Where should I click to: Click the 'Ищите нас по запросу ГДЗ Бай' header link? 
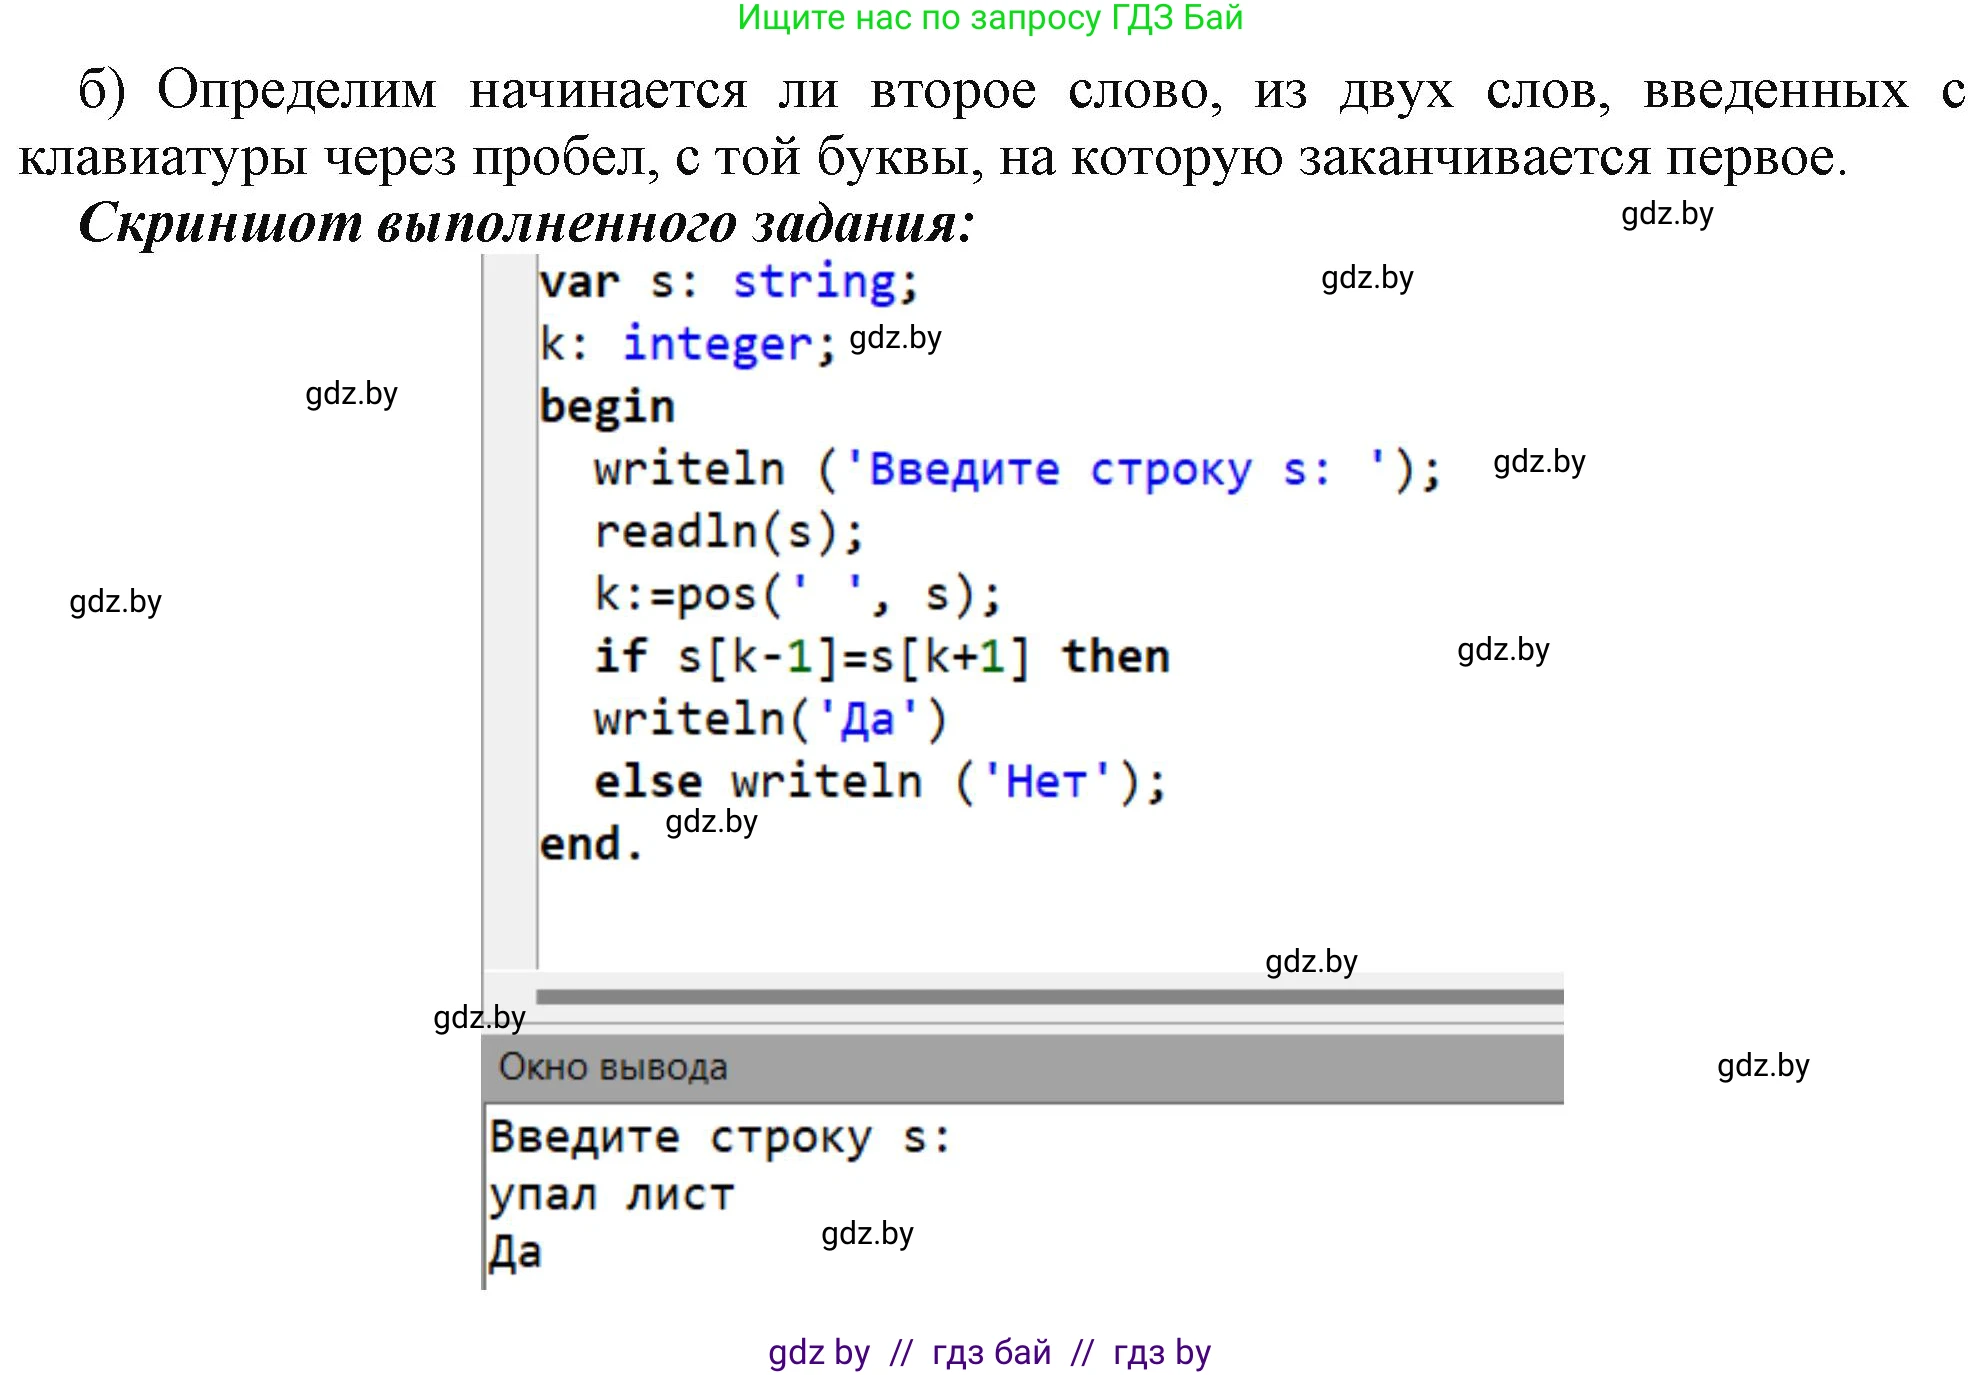989,18
